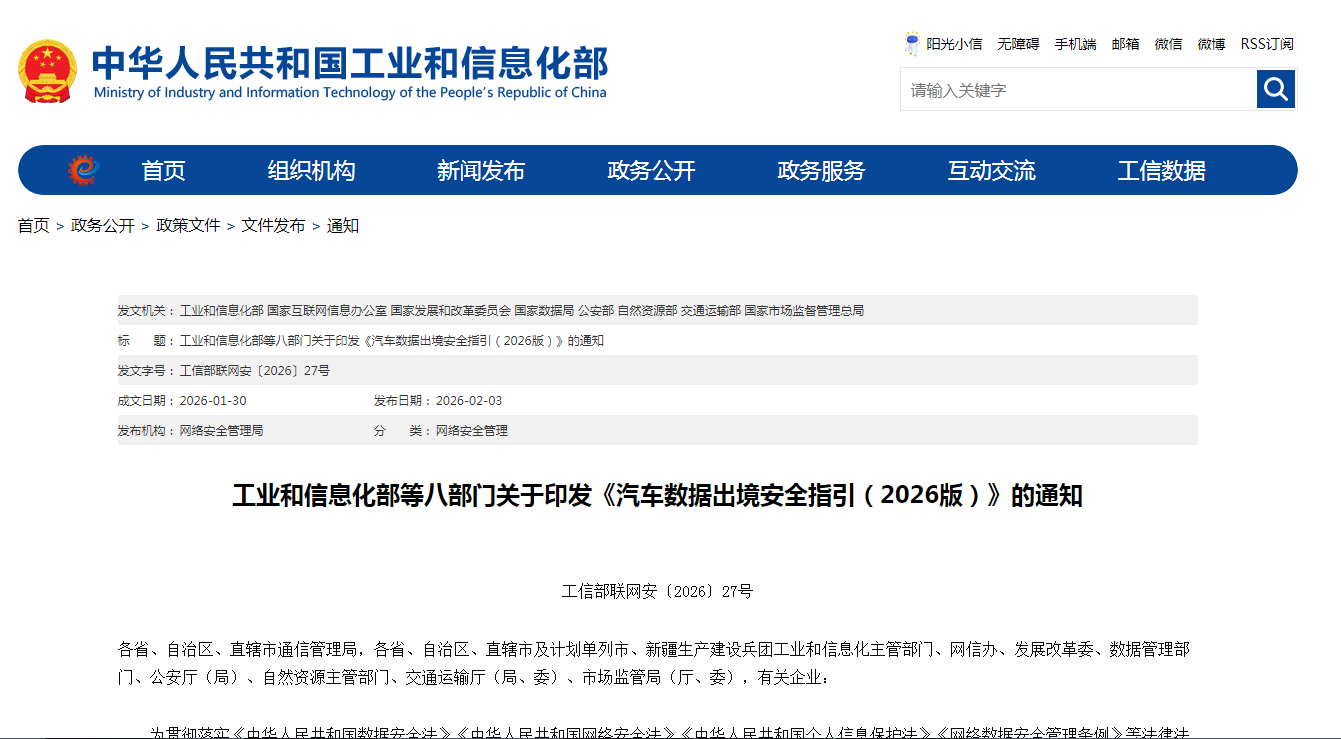The height and width of the screenshot is (739, 1341).
Task: Open the 互动交流 menu
Action: click(x=991, y=170)
